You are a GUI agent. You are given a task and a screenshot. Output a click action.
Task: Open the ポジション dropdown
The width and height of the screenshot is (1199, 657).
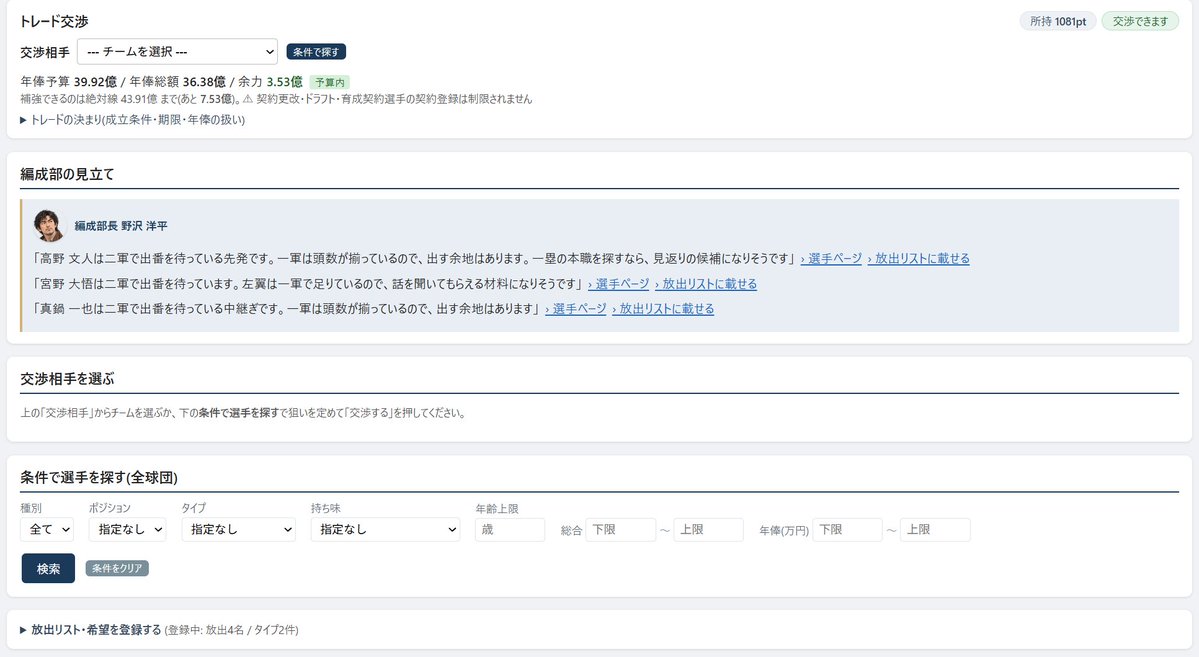(128, 529)
